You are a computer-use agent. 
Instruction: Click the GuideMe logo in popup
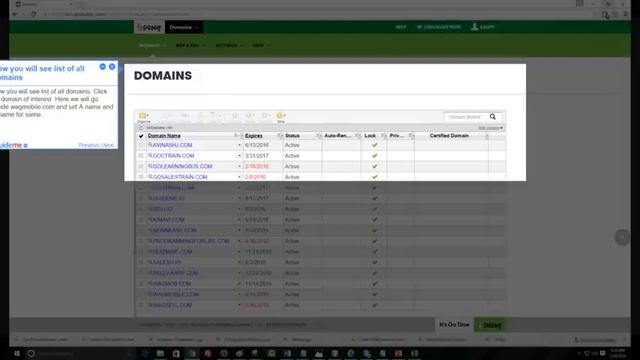(13, 145)
